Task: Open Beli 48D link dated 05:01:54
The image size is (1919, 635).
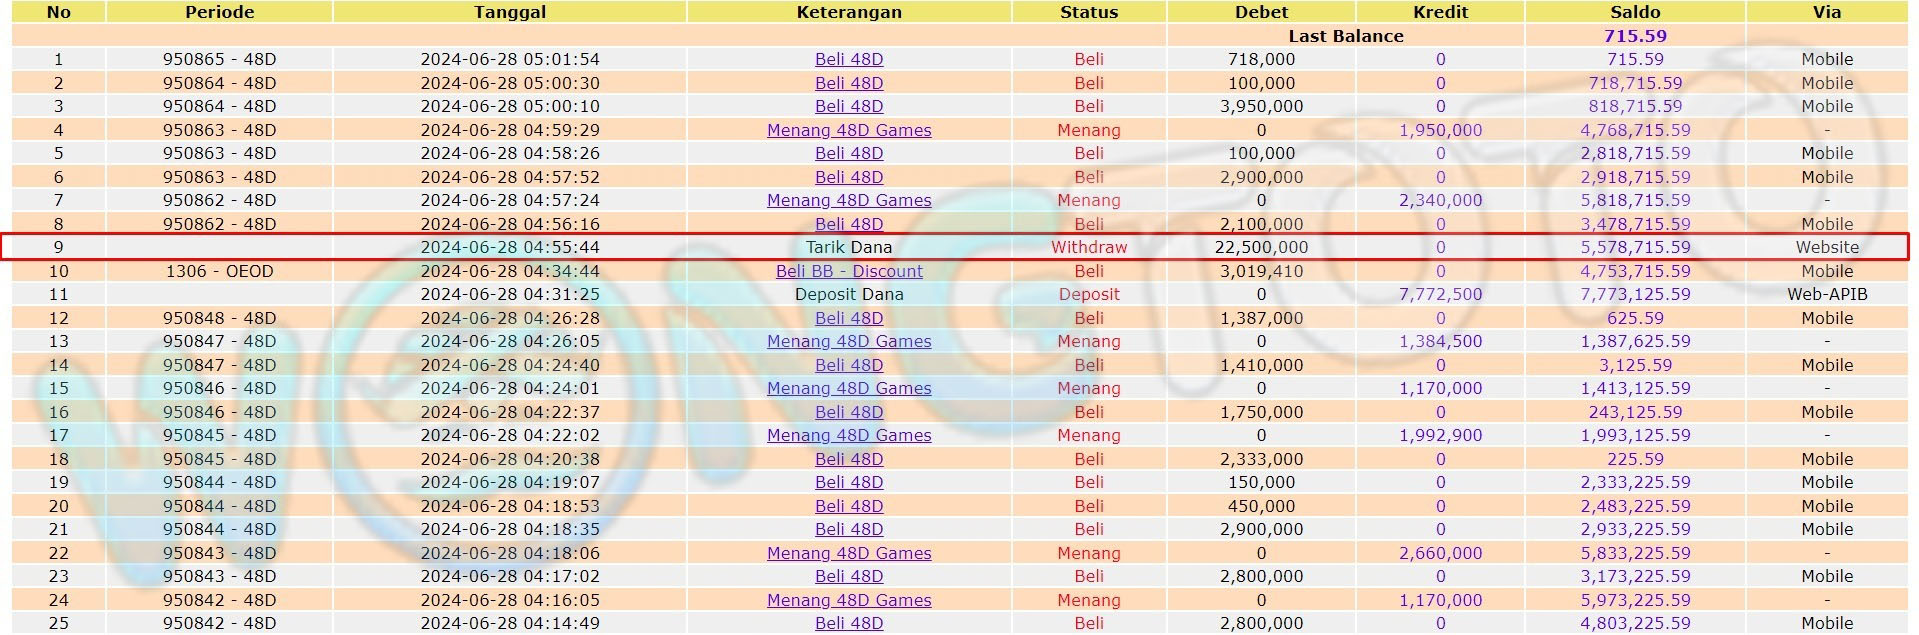Action: [x=849, y=59]
